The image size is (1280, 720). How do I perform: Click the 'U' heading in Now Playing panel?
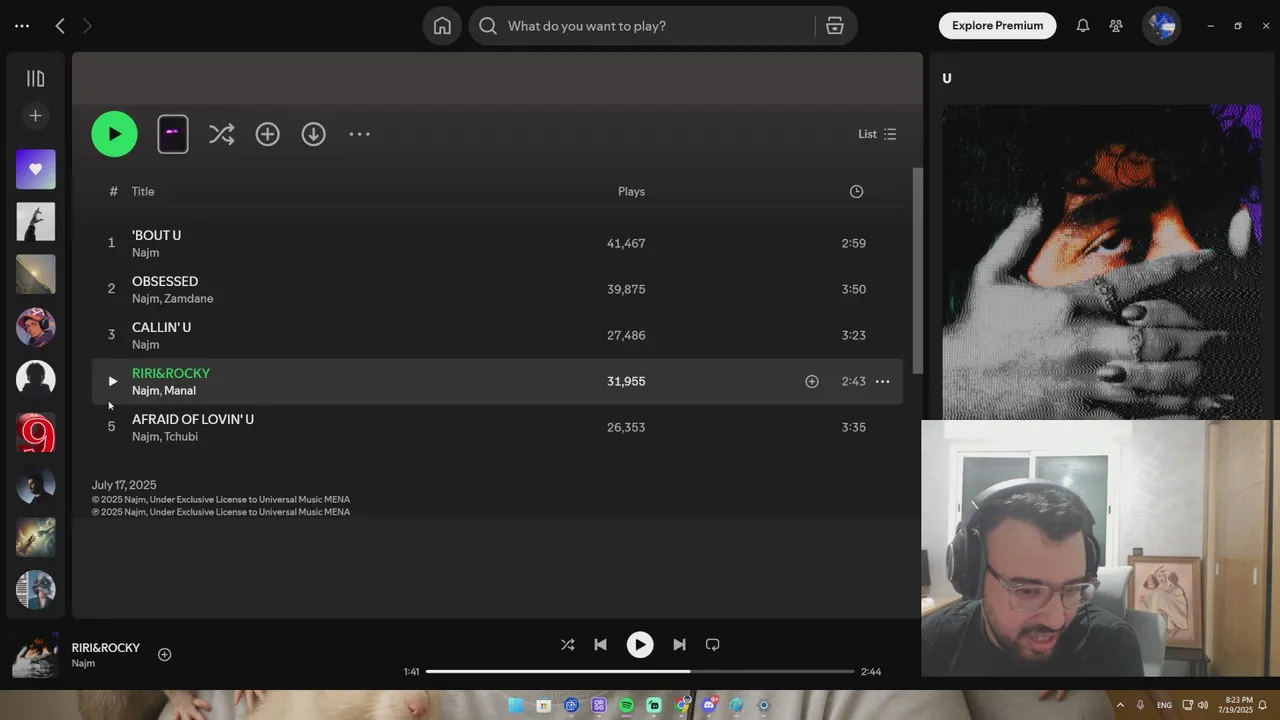point(947,79)
